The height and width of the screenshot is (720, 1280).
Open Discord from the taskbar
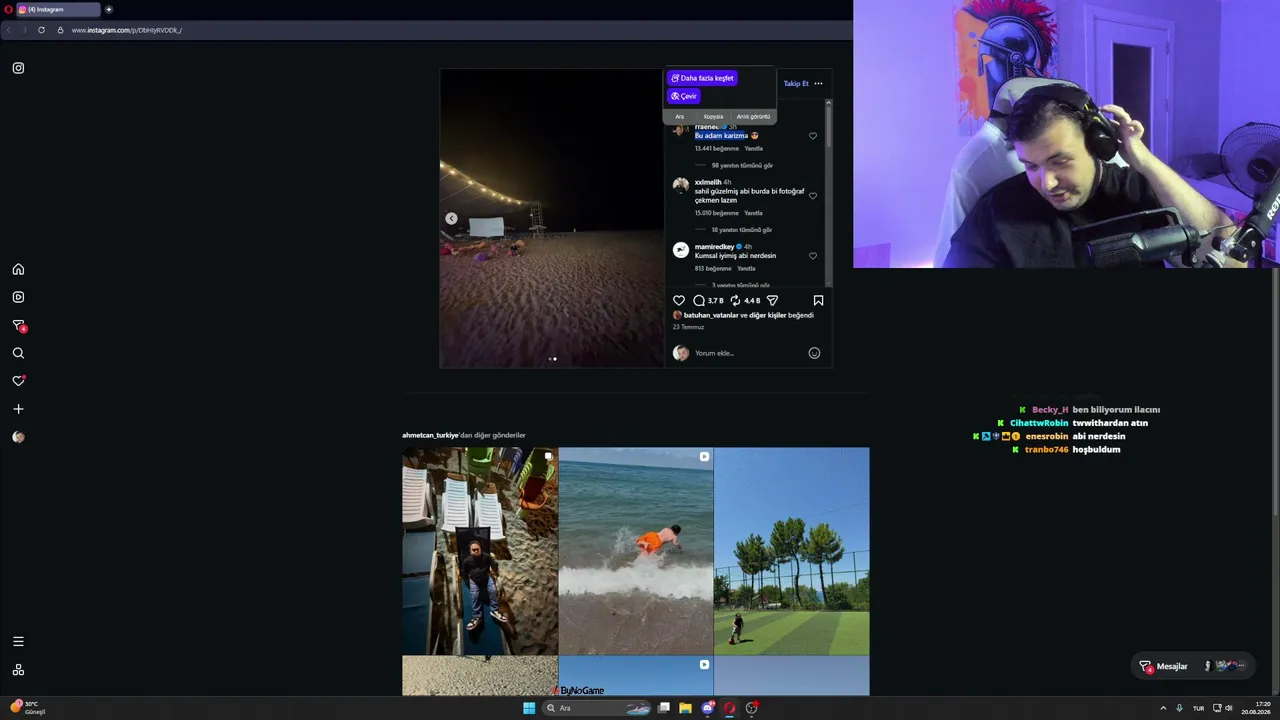pyautogui.click(x=708, y=708)
